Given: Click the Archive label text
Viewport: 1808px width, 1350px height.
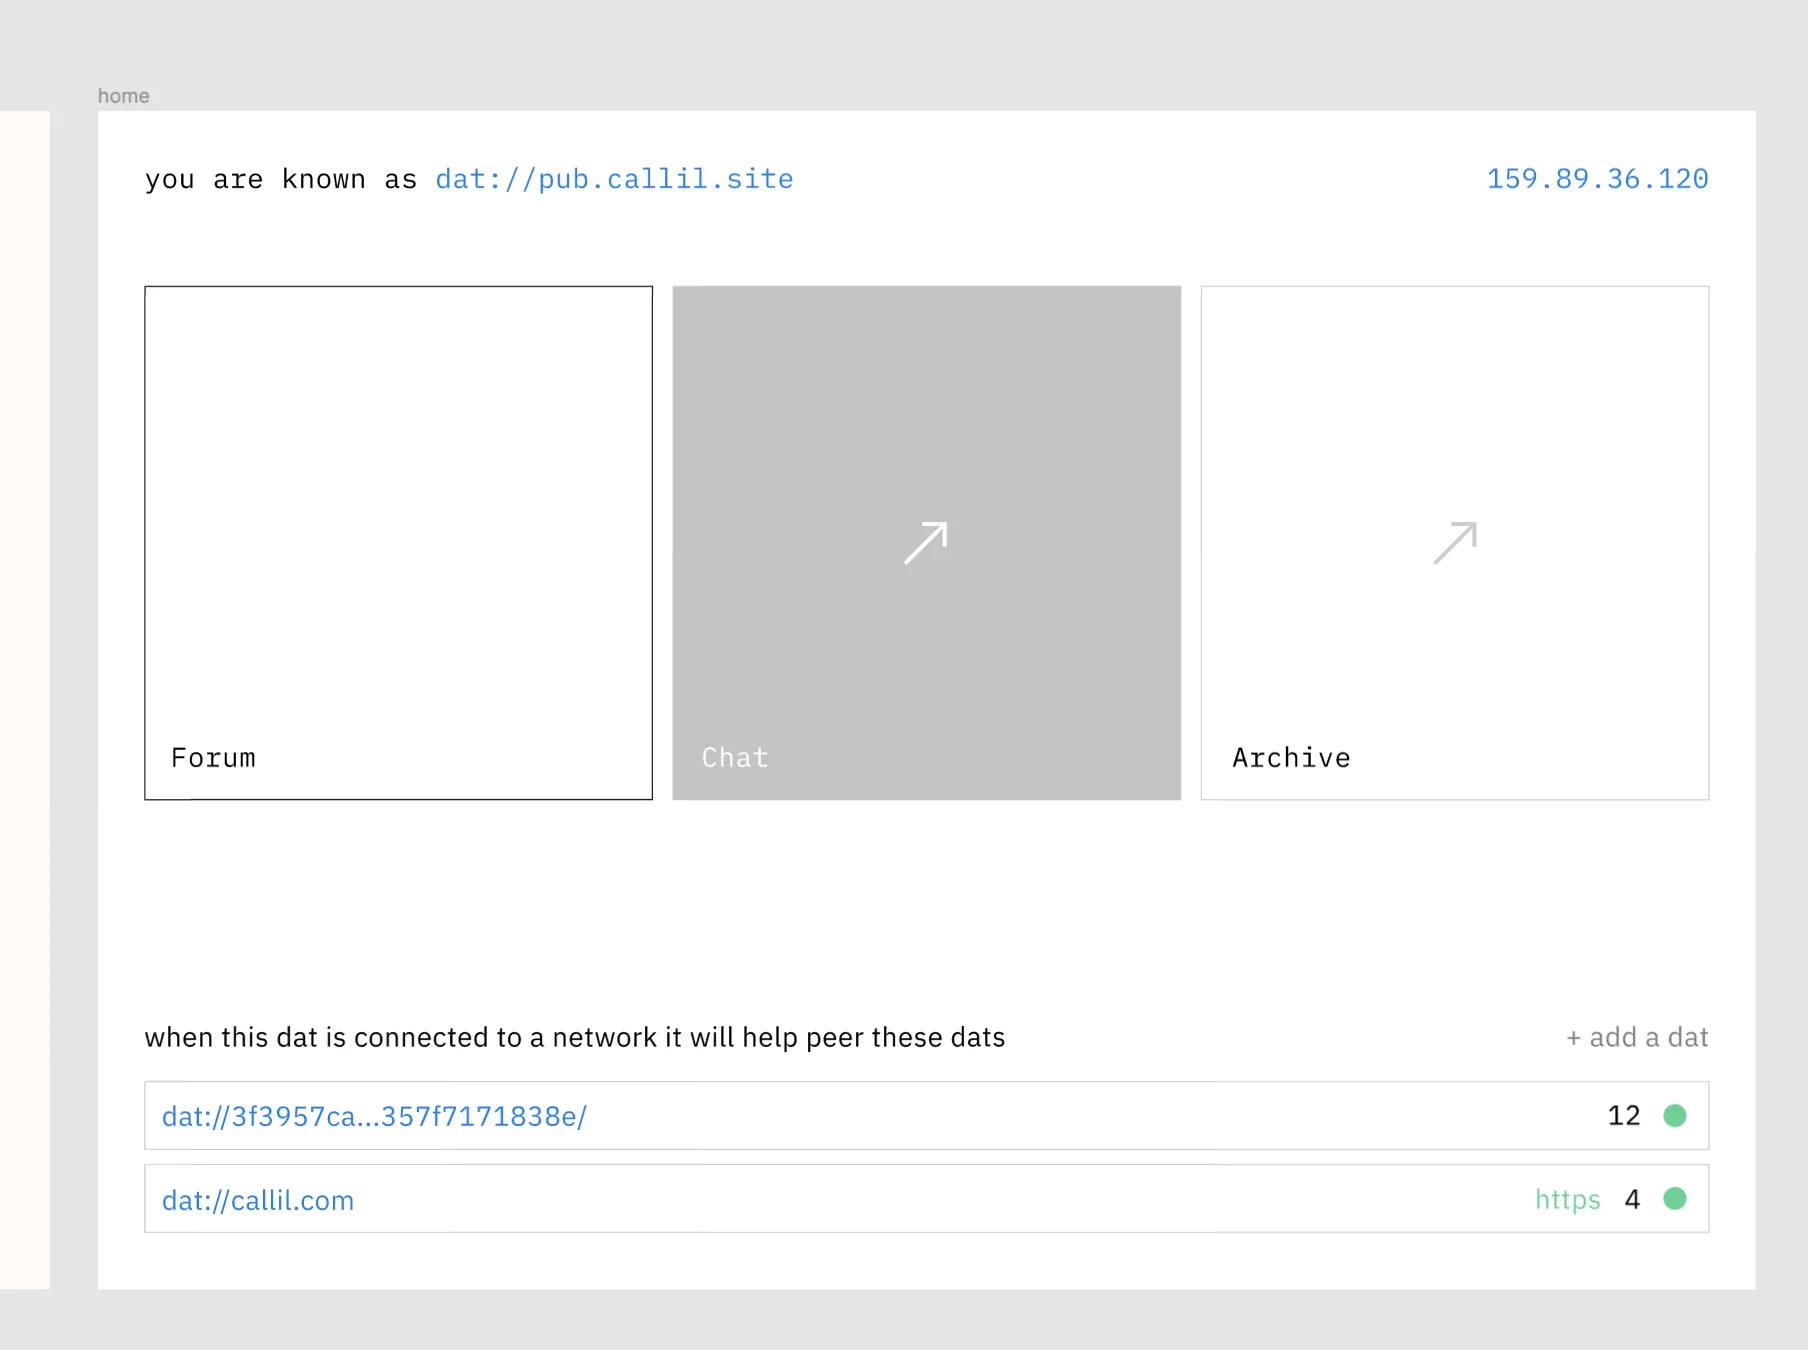Looking at the screenshot, I should 1291,758.
